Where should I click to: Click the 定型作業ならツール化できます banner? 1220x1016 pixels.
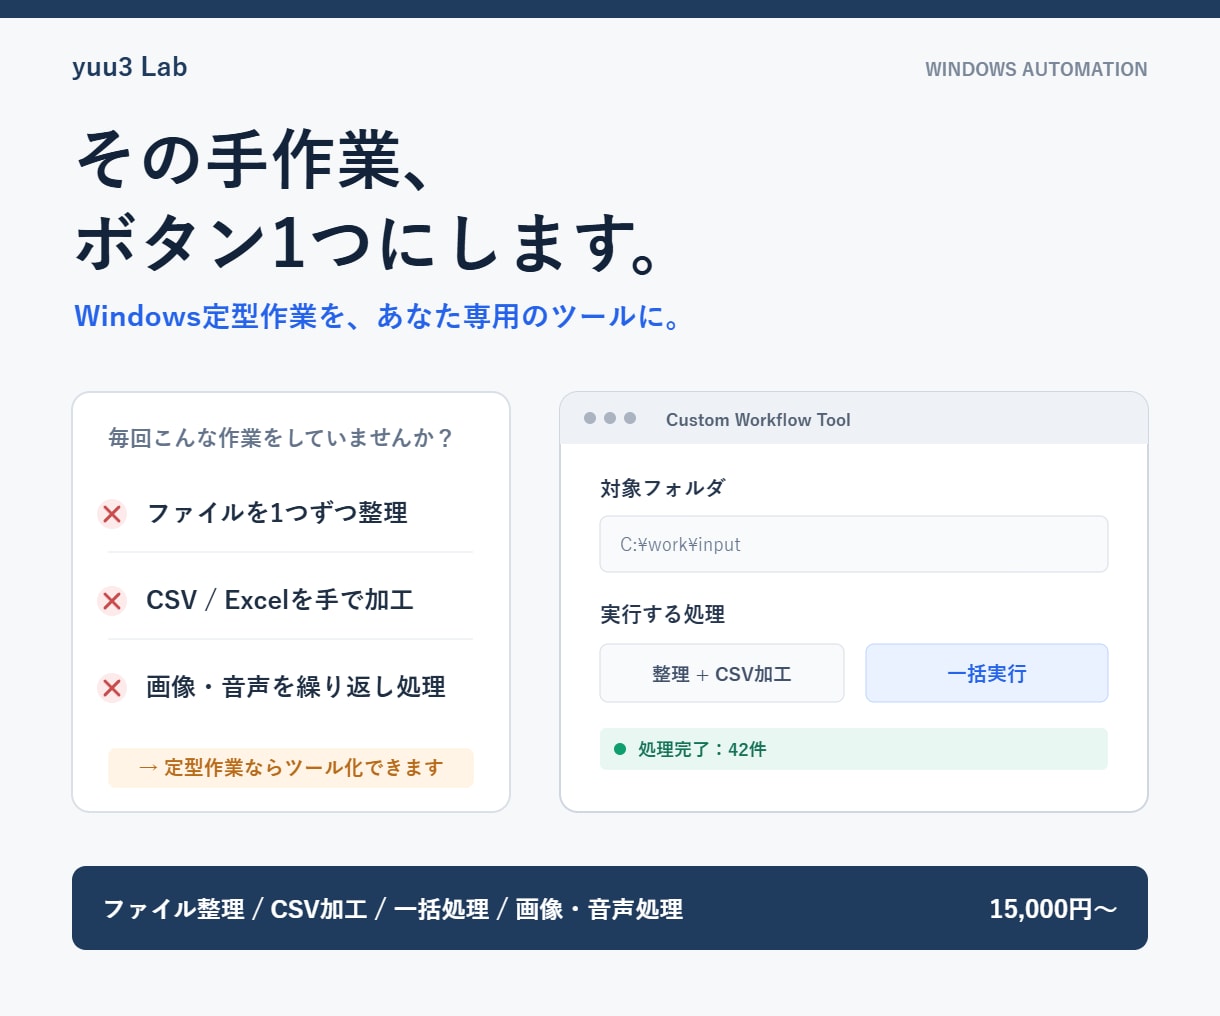pyautogui.click(x=291, y=768)
